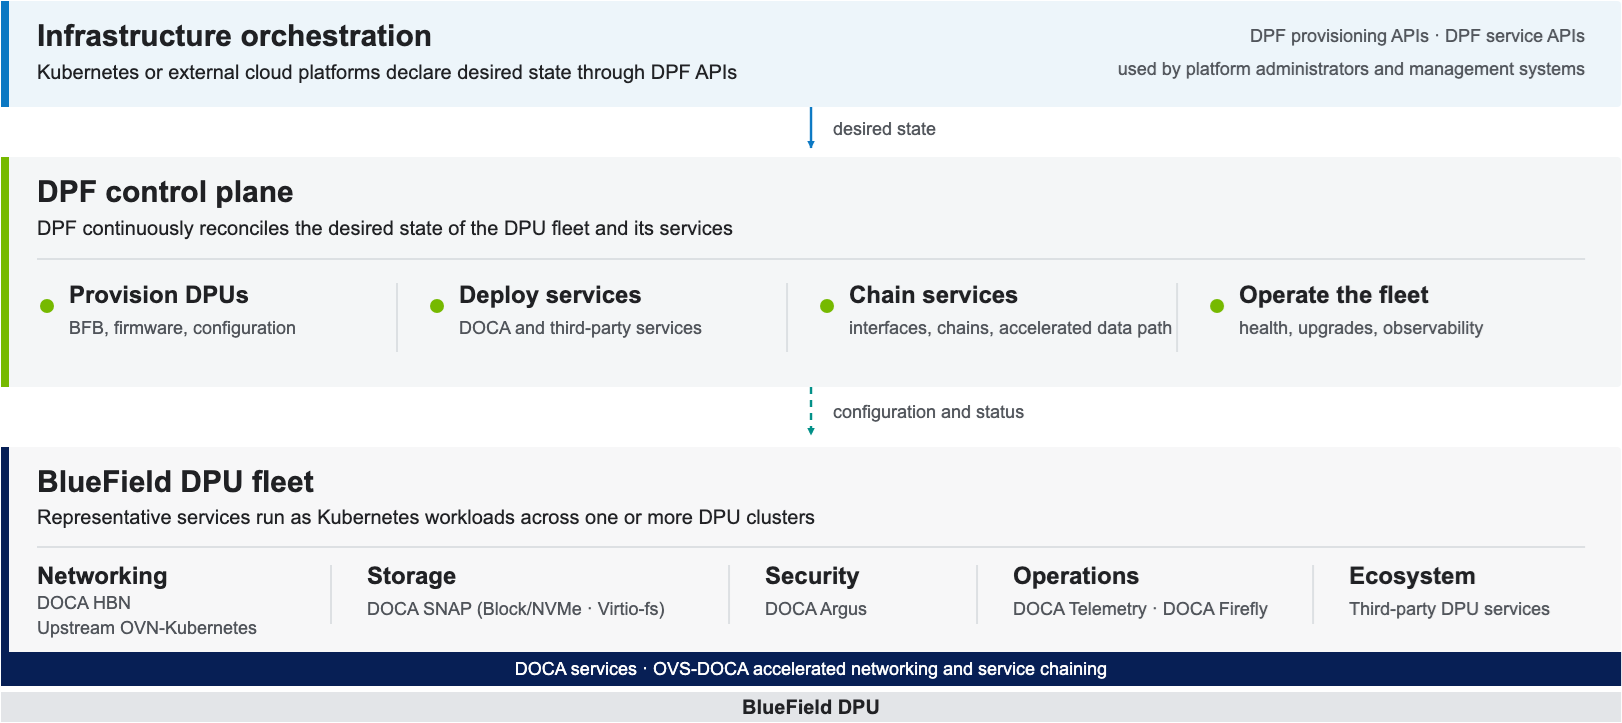Click the Storage category heading

coord(411,576)
